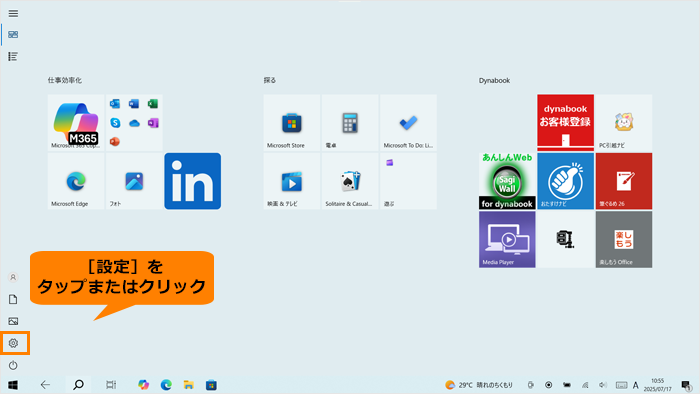Expand the Start hamburger menu
Image resolution: width=700 pixels, height=394 pixels.
(x=13, y=13)
